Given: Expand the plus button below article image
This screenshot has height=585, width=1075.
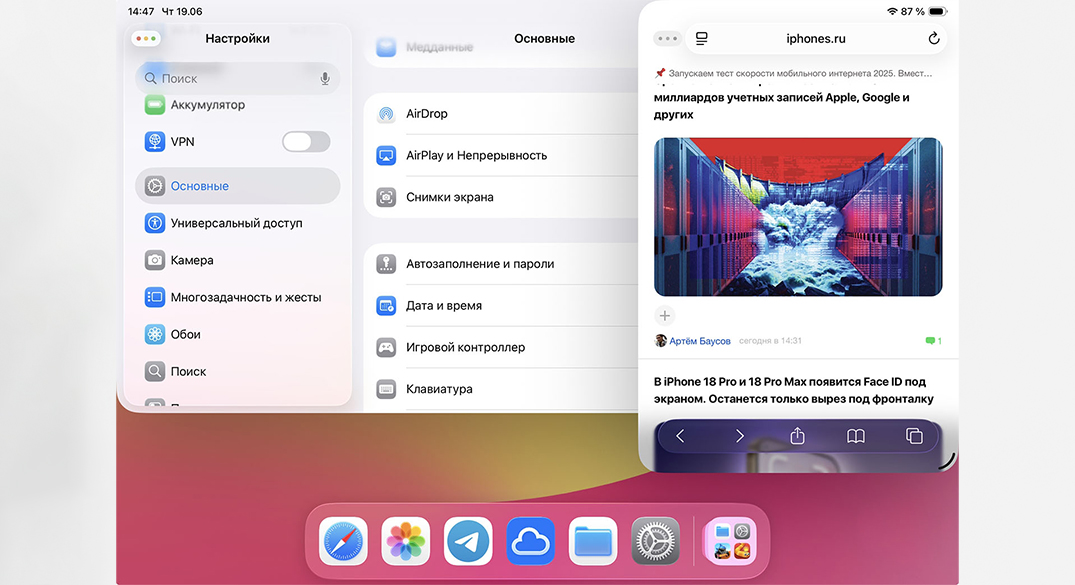Looking at the screenshot, I should (x=665, y=316).
